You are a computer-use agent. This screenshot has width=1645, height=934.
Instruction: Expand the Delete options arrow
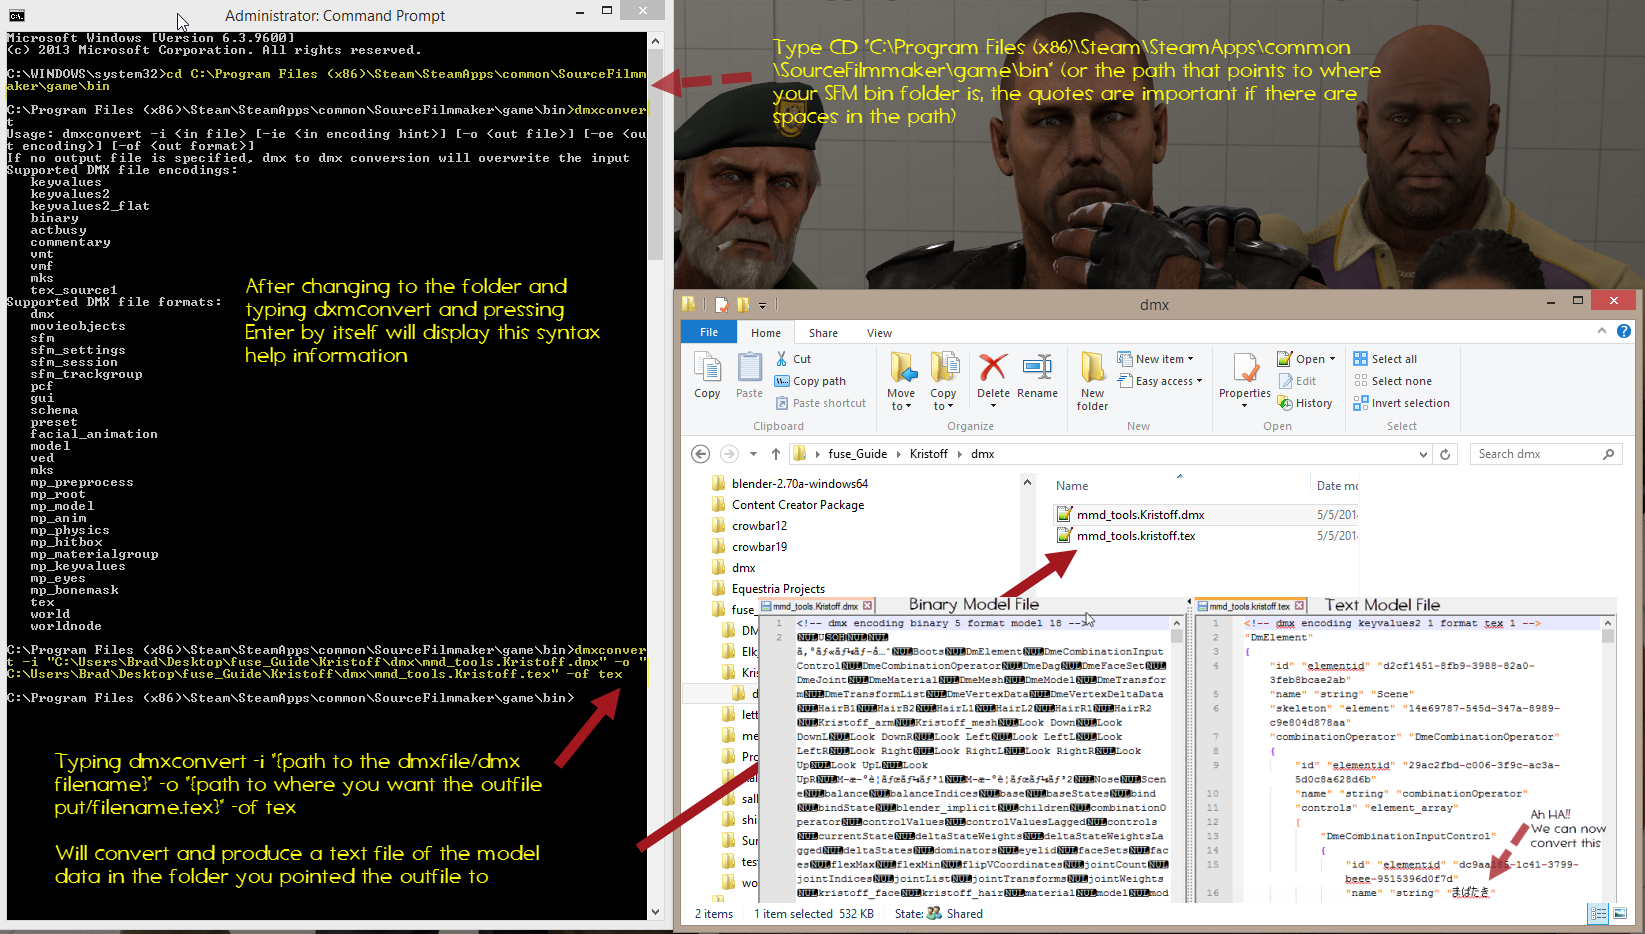tap(993, 406)
